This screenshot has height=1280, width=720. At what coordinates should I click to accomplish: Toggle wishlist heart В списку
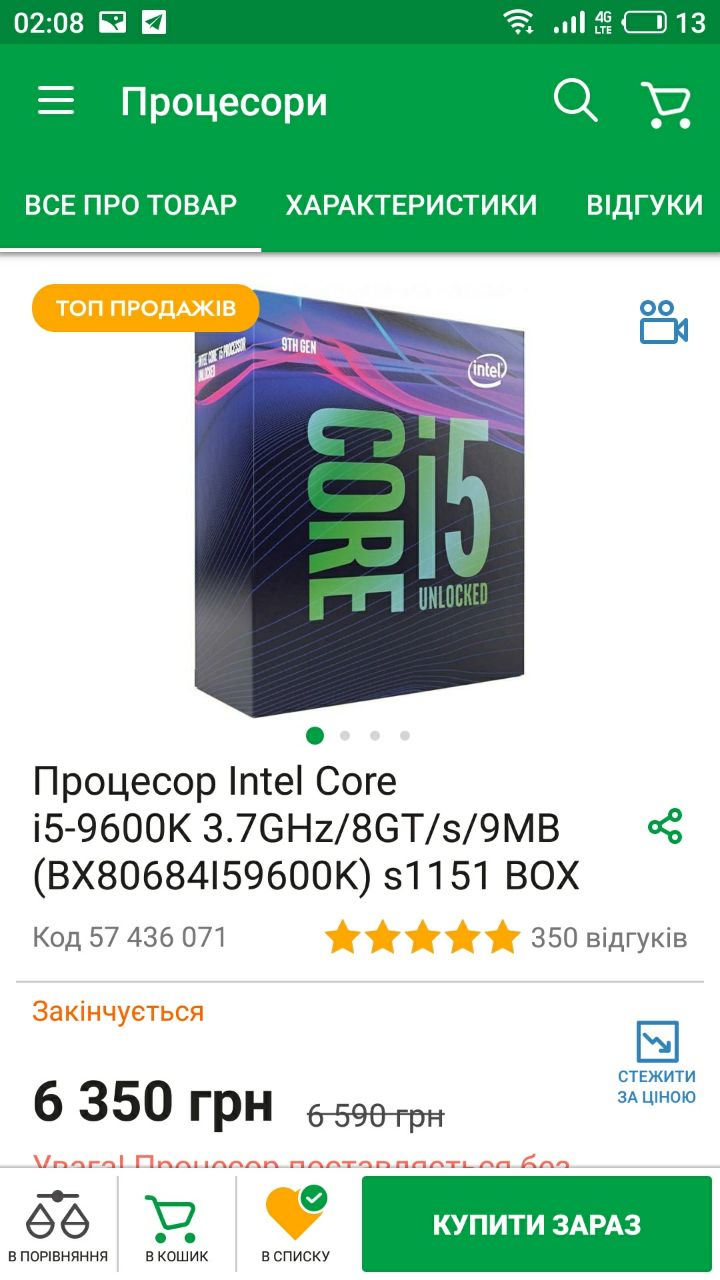point(296,1226)
